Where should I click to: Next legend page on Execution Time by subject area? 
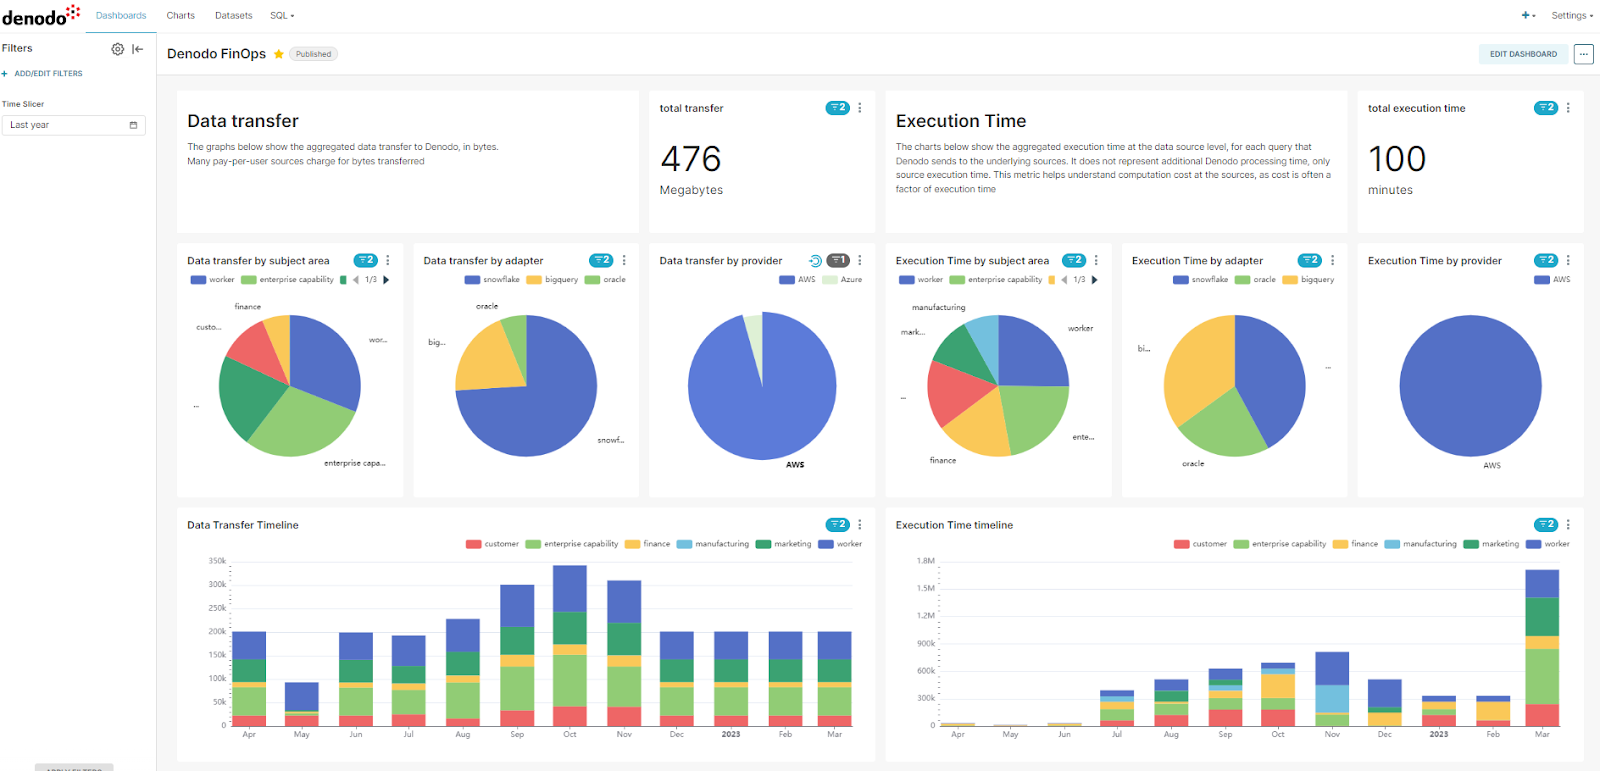(1094, 280)
